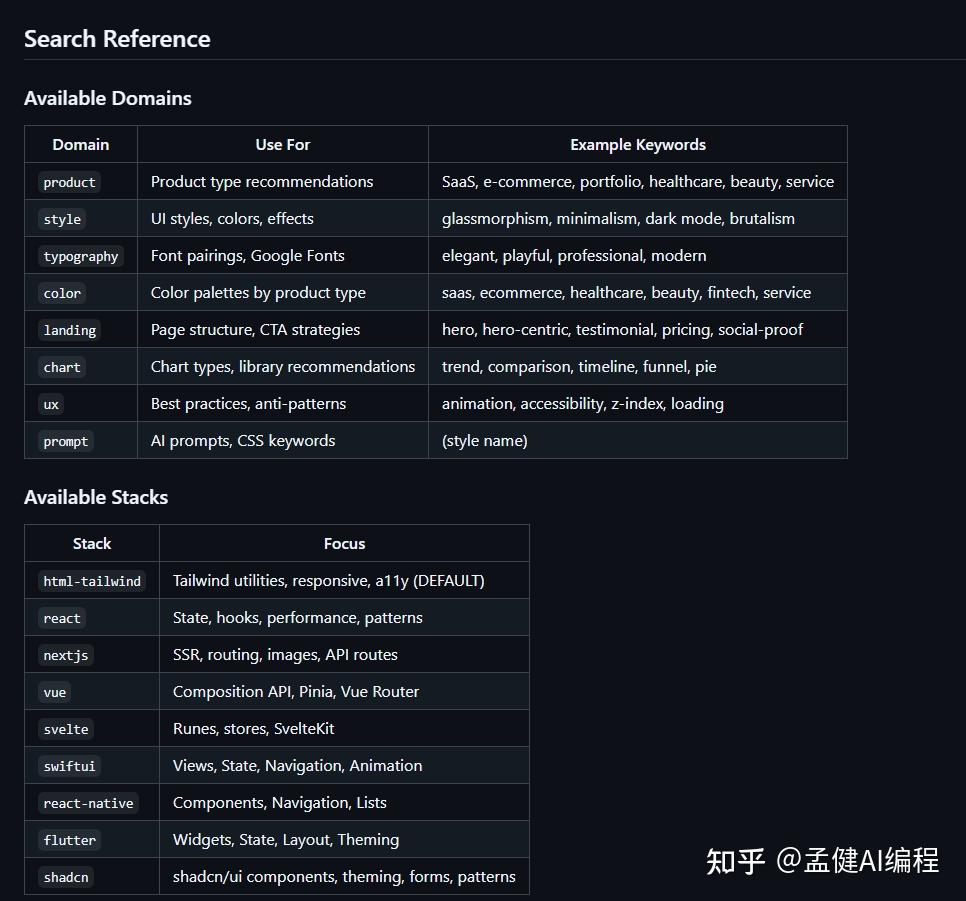This screenshot has width=966, height=901.
Task: Click 'State, hooks, performance, patterns' cell
Action: click(344, 617)
